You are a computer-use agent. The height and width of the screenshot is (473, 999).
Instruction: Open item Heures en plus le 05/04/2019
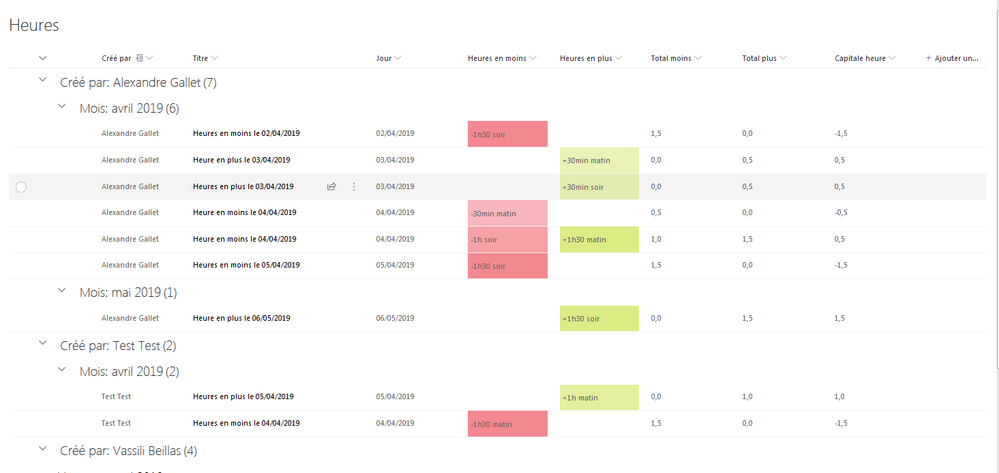pyautogui.click(x=243, y=397)
